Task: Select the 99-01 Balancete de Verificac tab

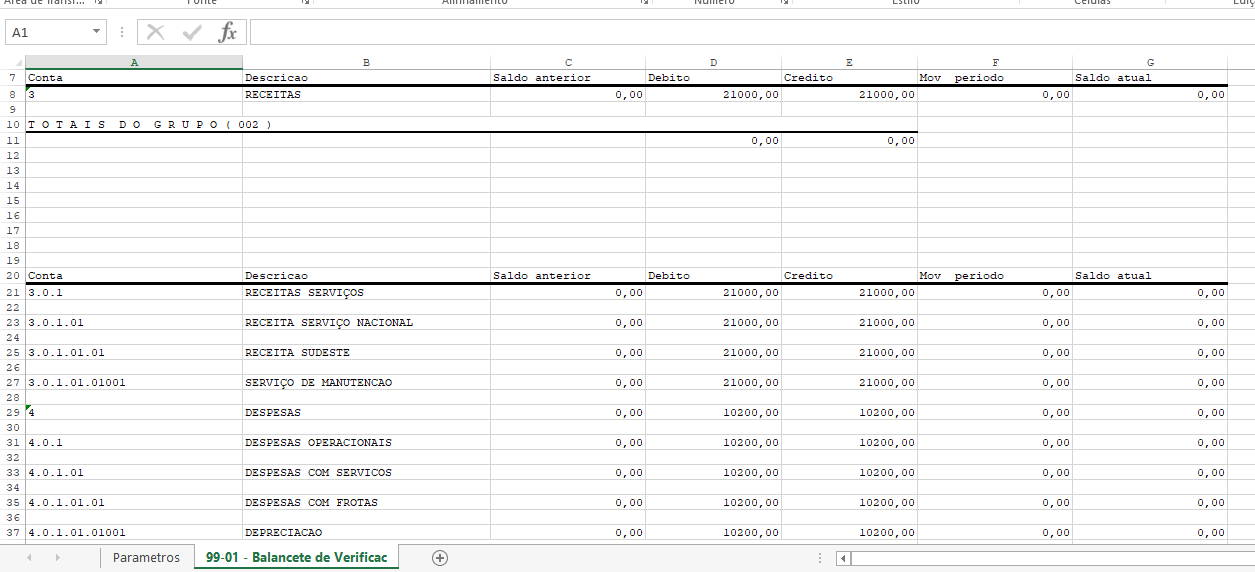Action: point(296,558)
